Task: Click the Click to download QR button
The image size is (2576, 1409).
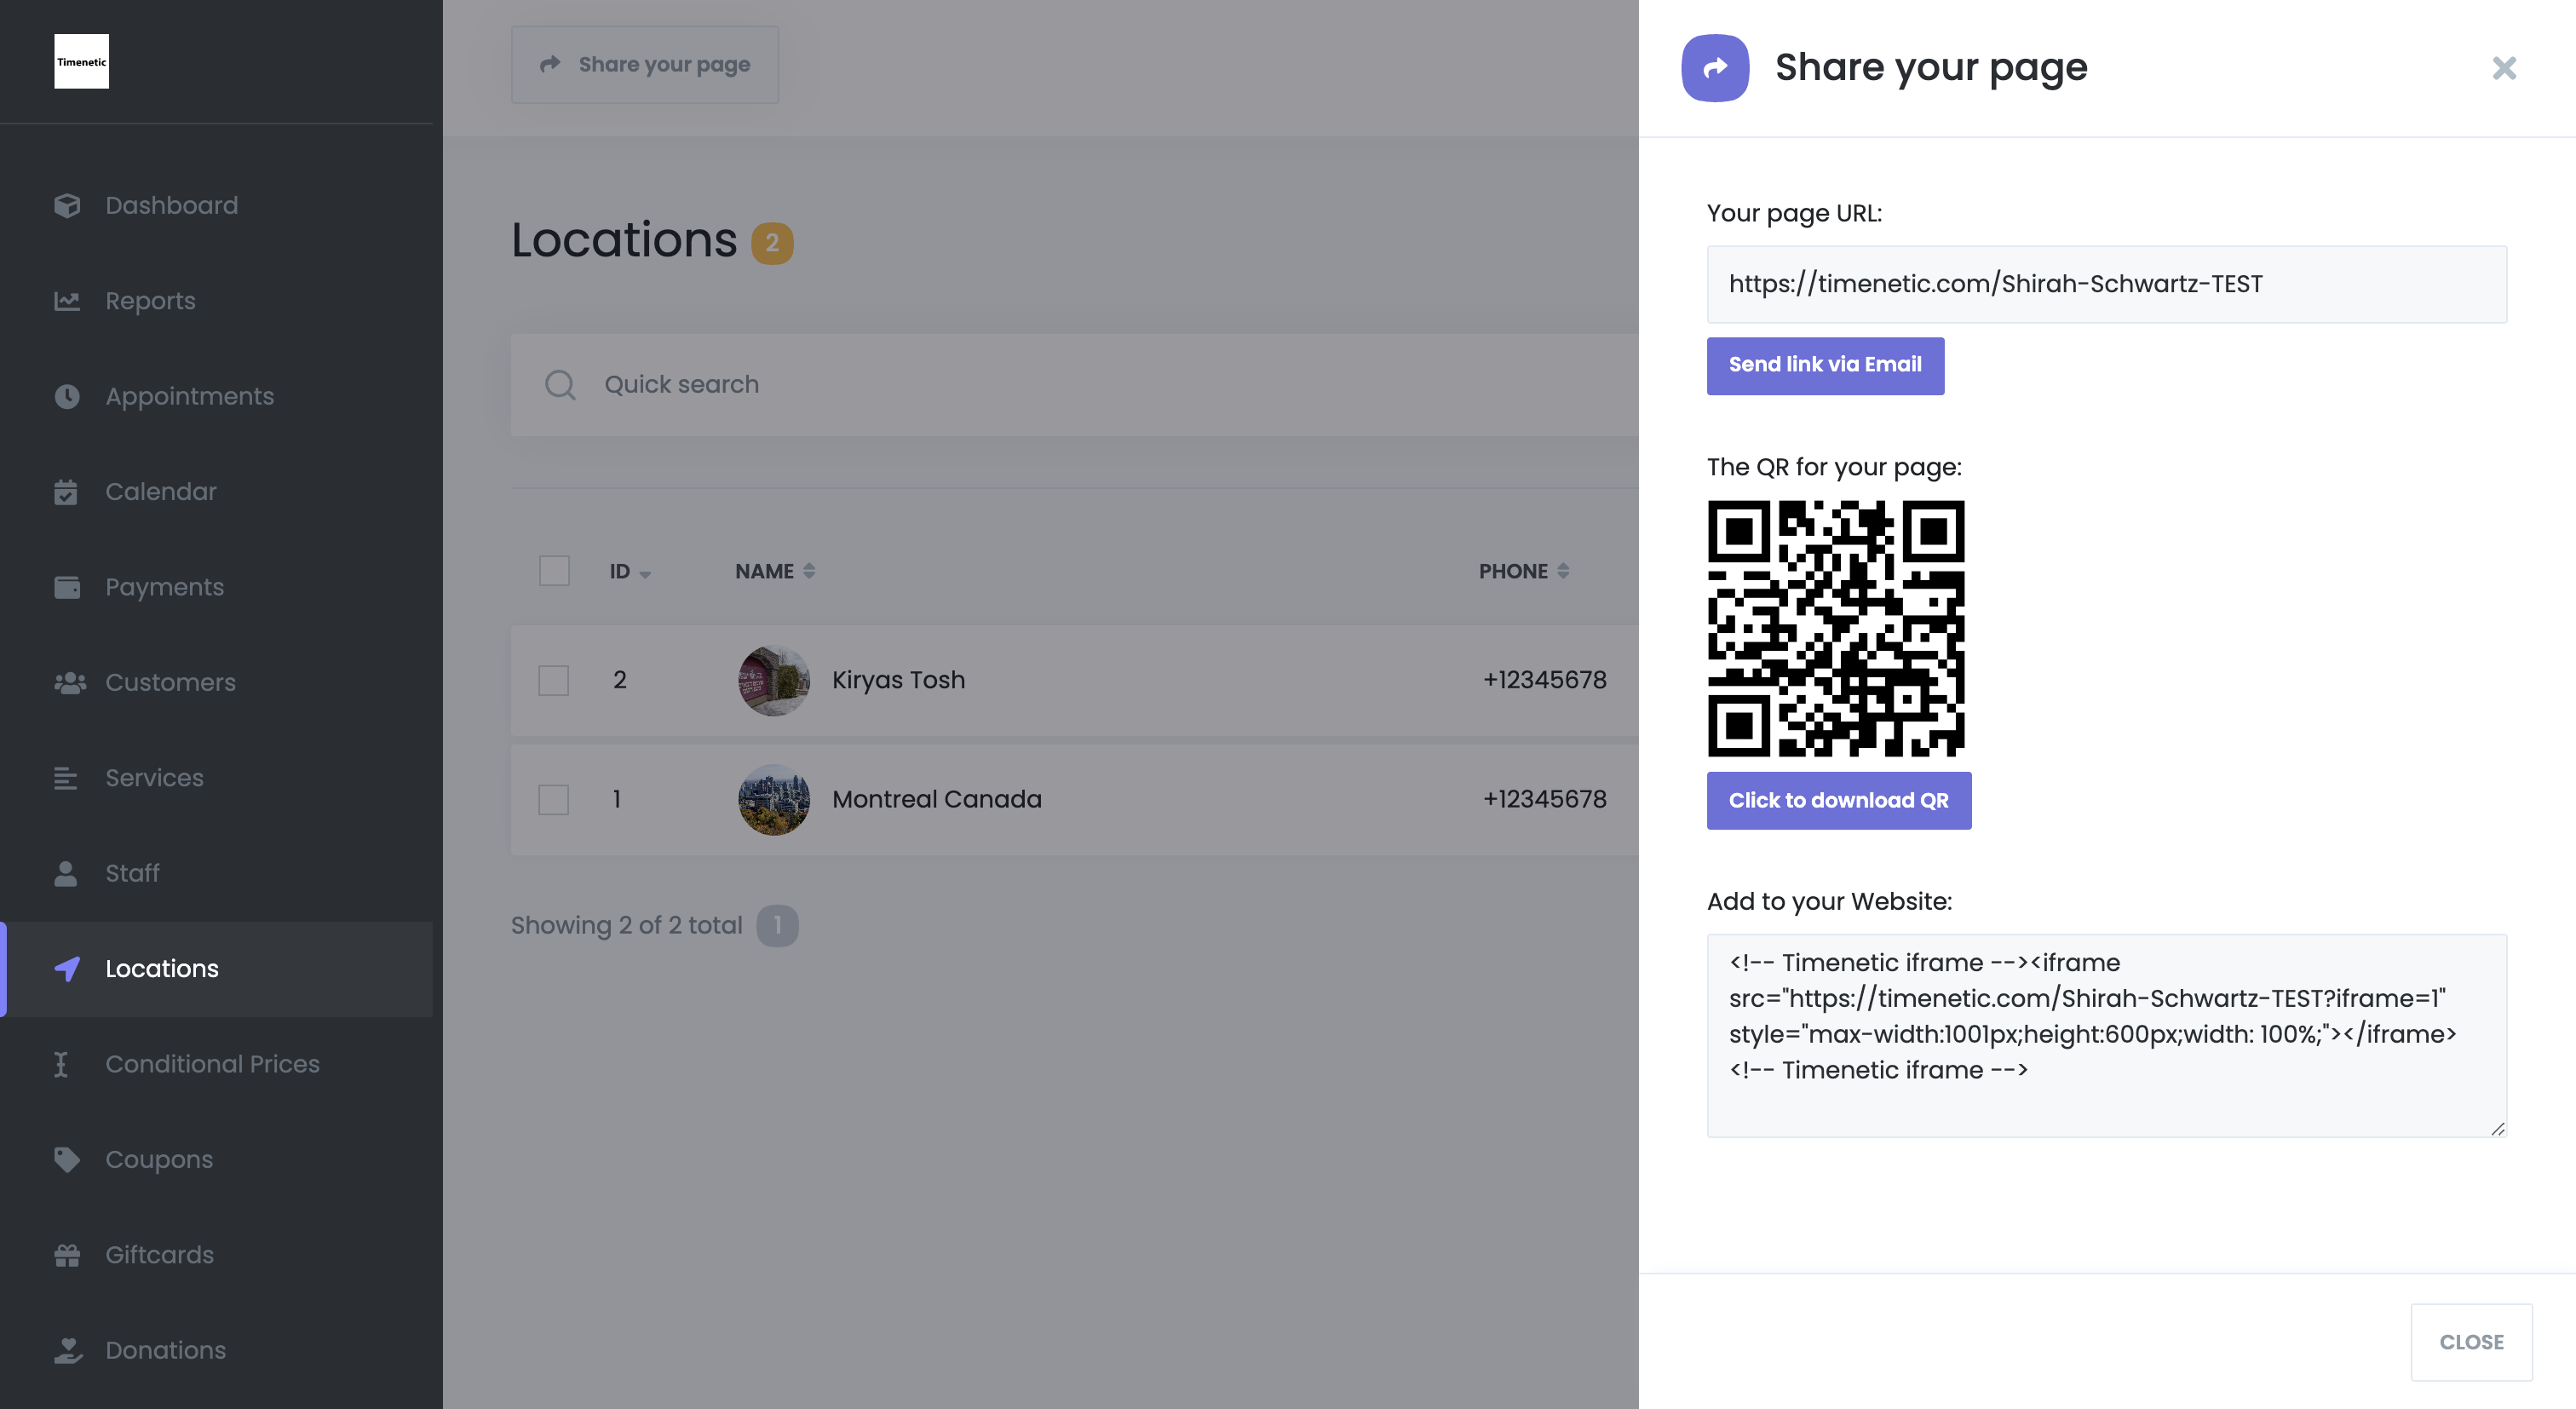Action: pyautogui.click(x=1838, y=800)
